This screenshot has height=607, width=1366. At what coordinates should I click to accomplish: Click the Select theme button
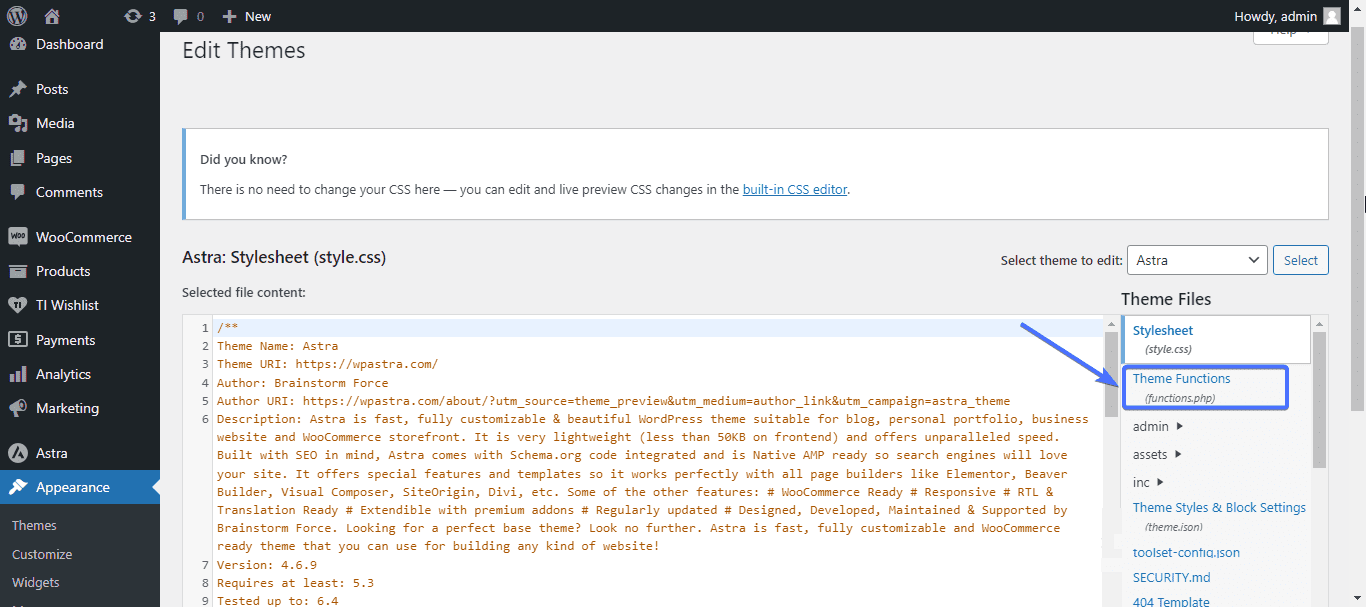click(1301, 260)
